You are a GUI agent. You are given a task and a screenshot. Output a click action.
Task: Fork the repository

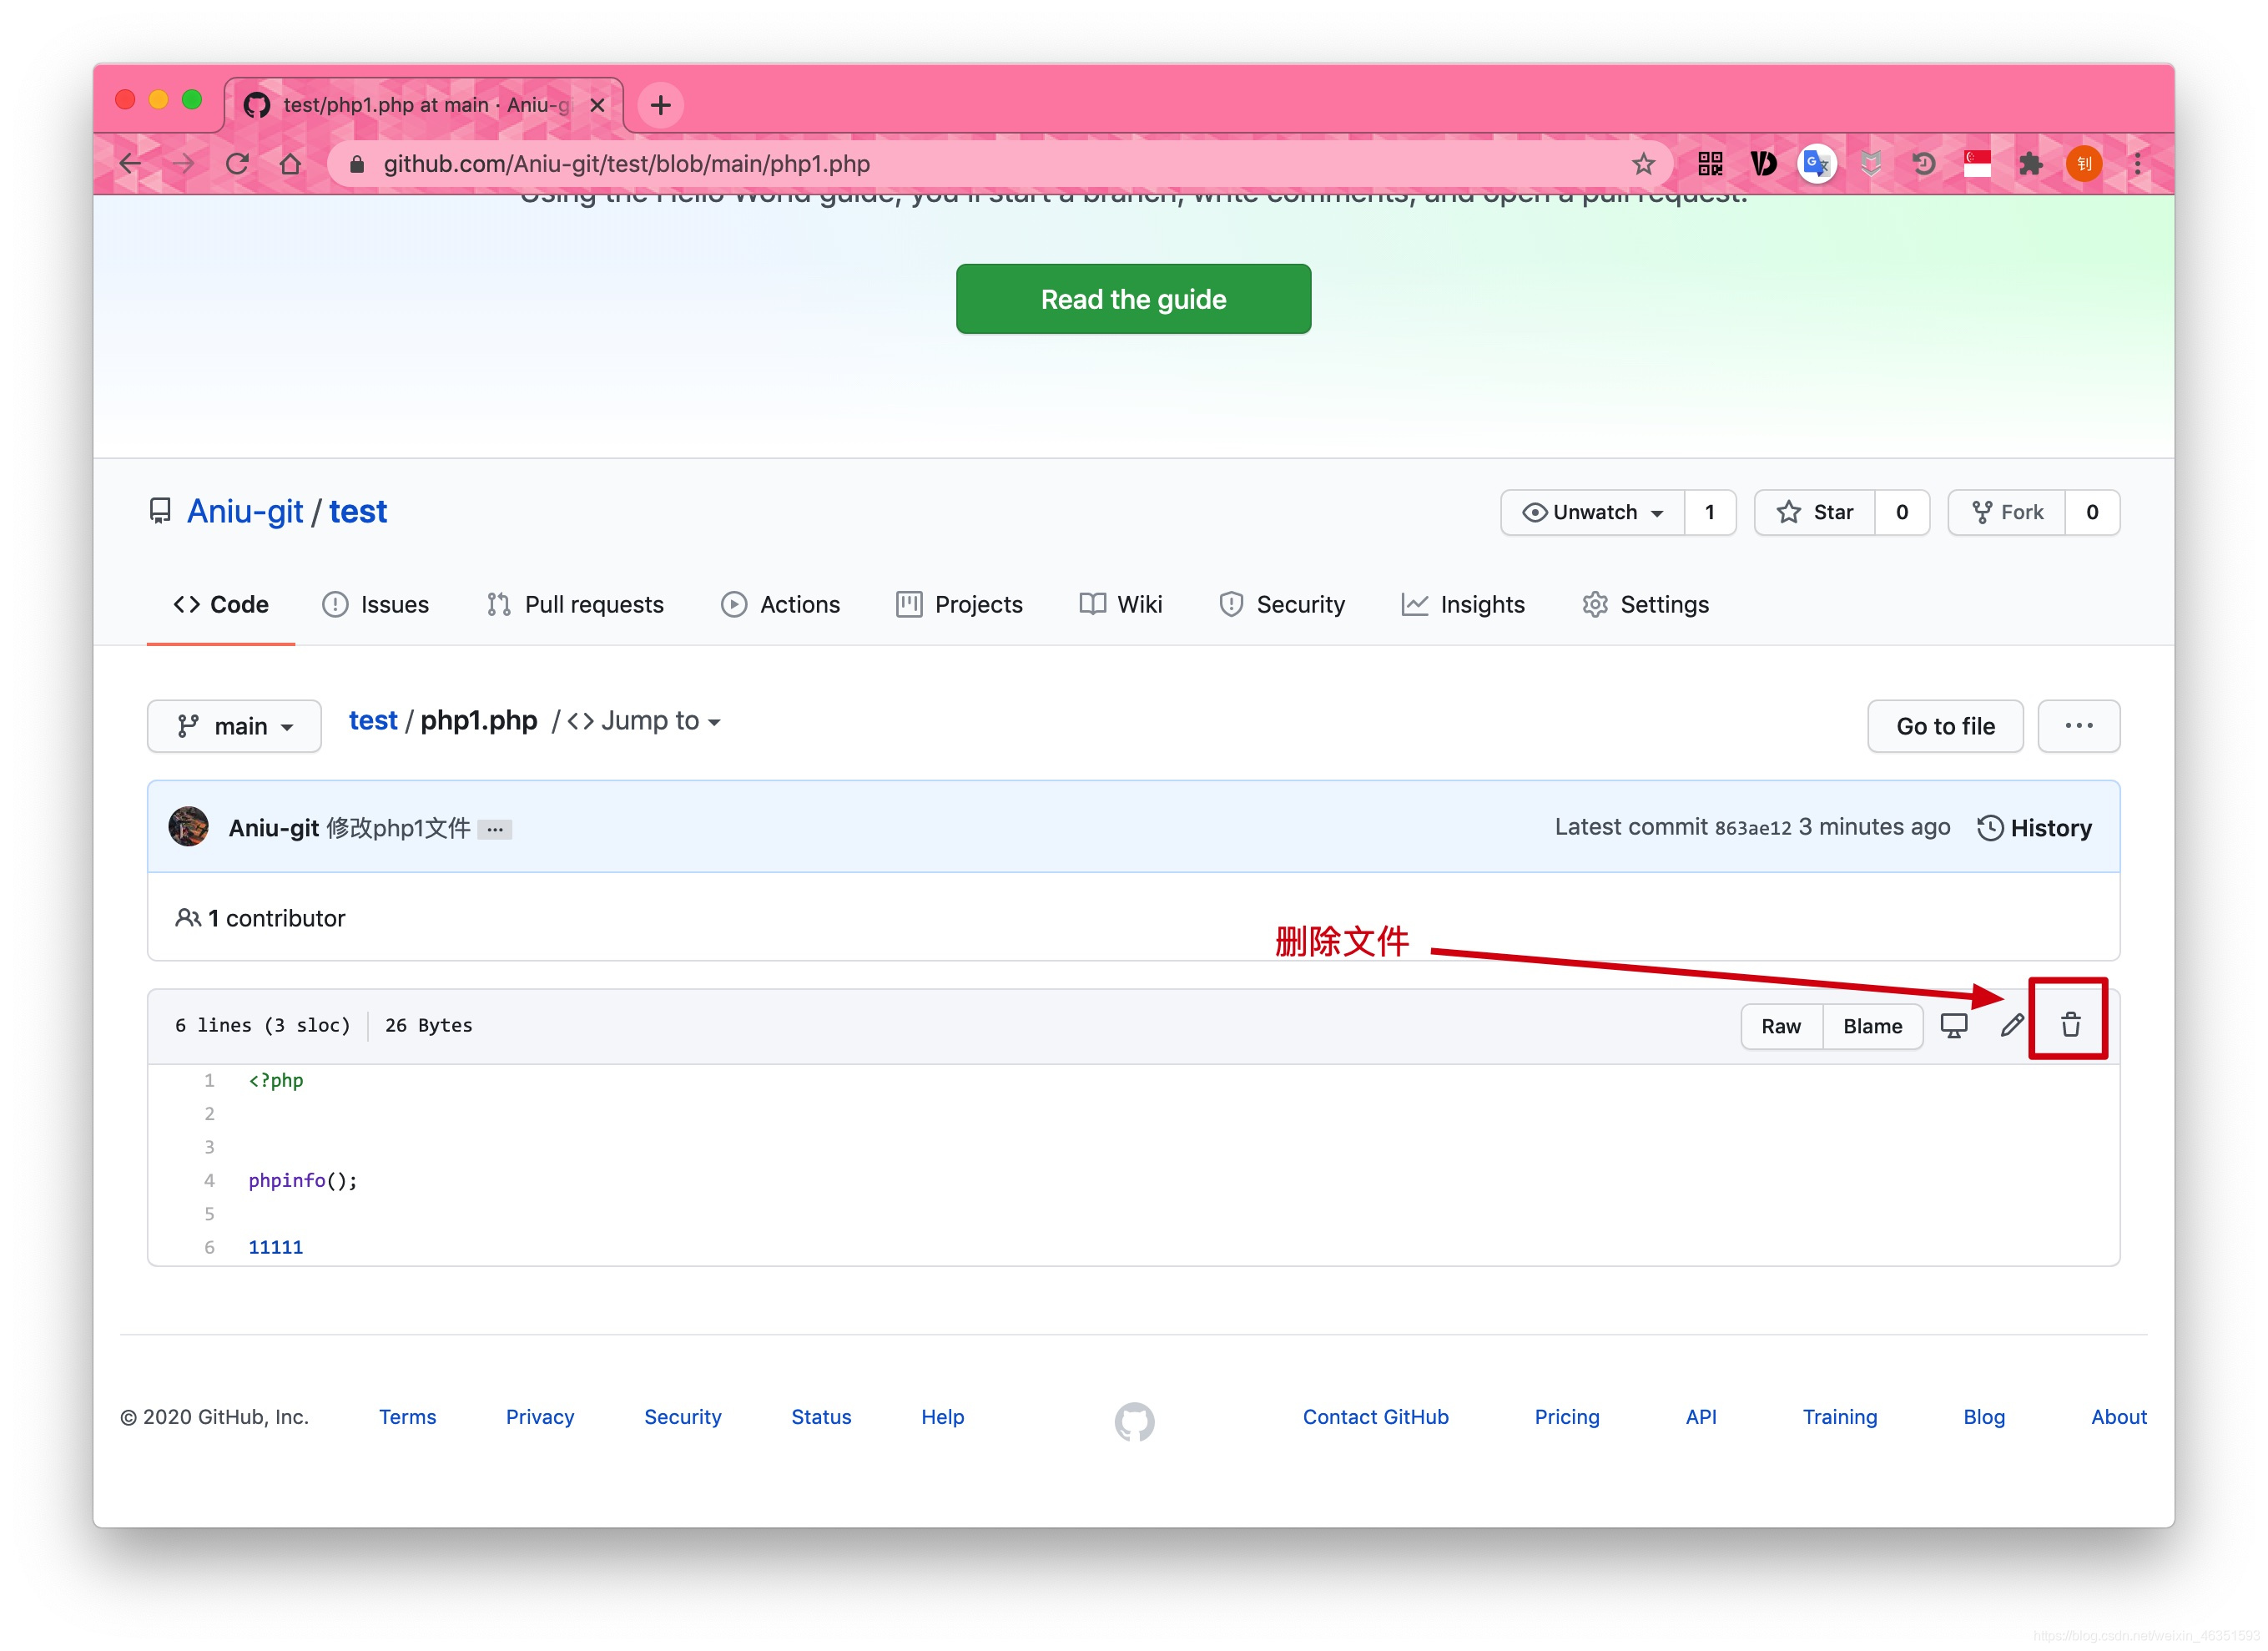coord(2007,512)
